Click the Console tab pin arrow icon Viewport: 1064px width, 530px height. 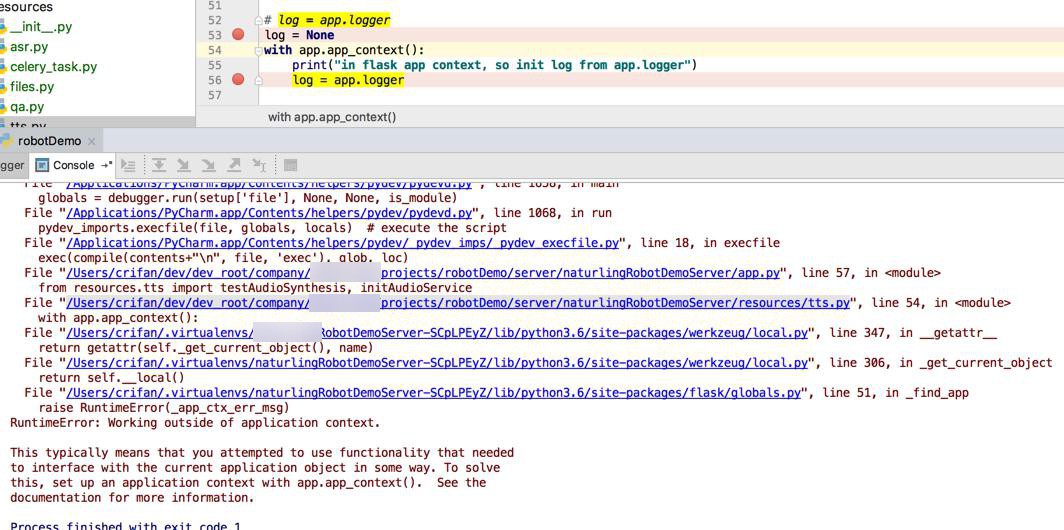tap(106, 165)
